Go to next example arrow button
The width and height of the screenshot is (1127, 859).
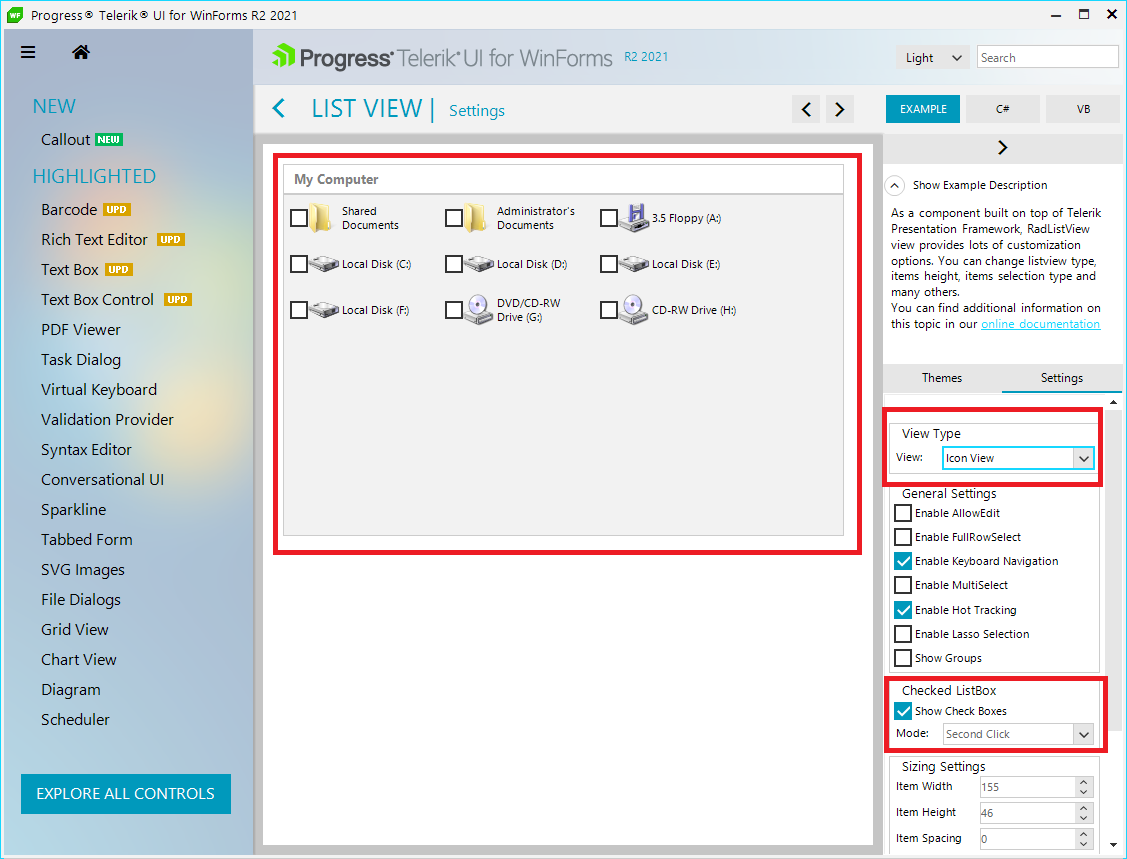840,109
